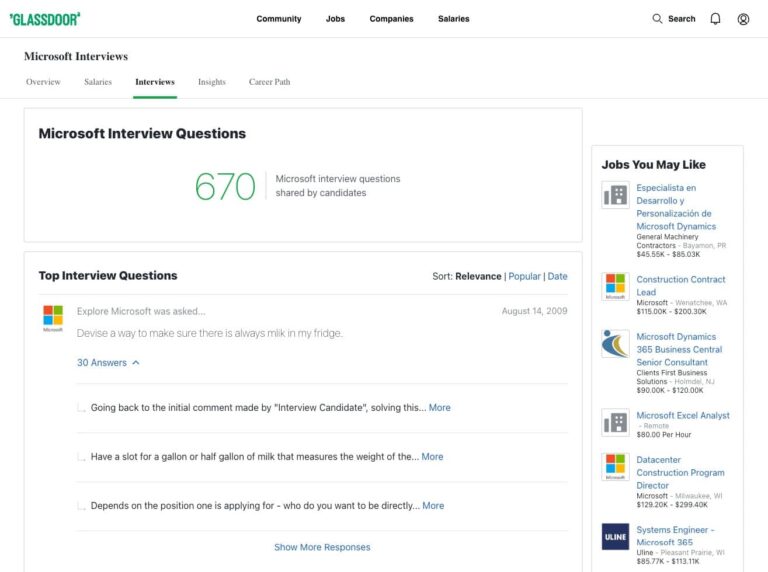
Task: Expand 'Going back to the initial comment' via More
Action: pos(439,408)
